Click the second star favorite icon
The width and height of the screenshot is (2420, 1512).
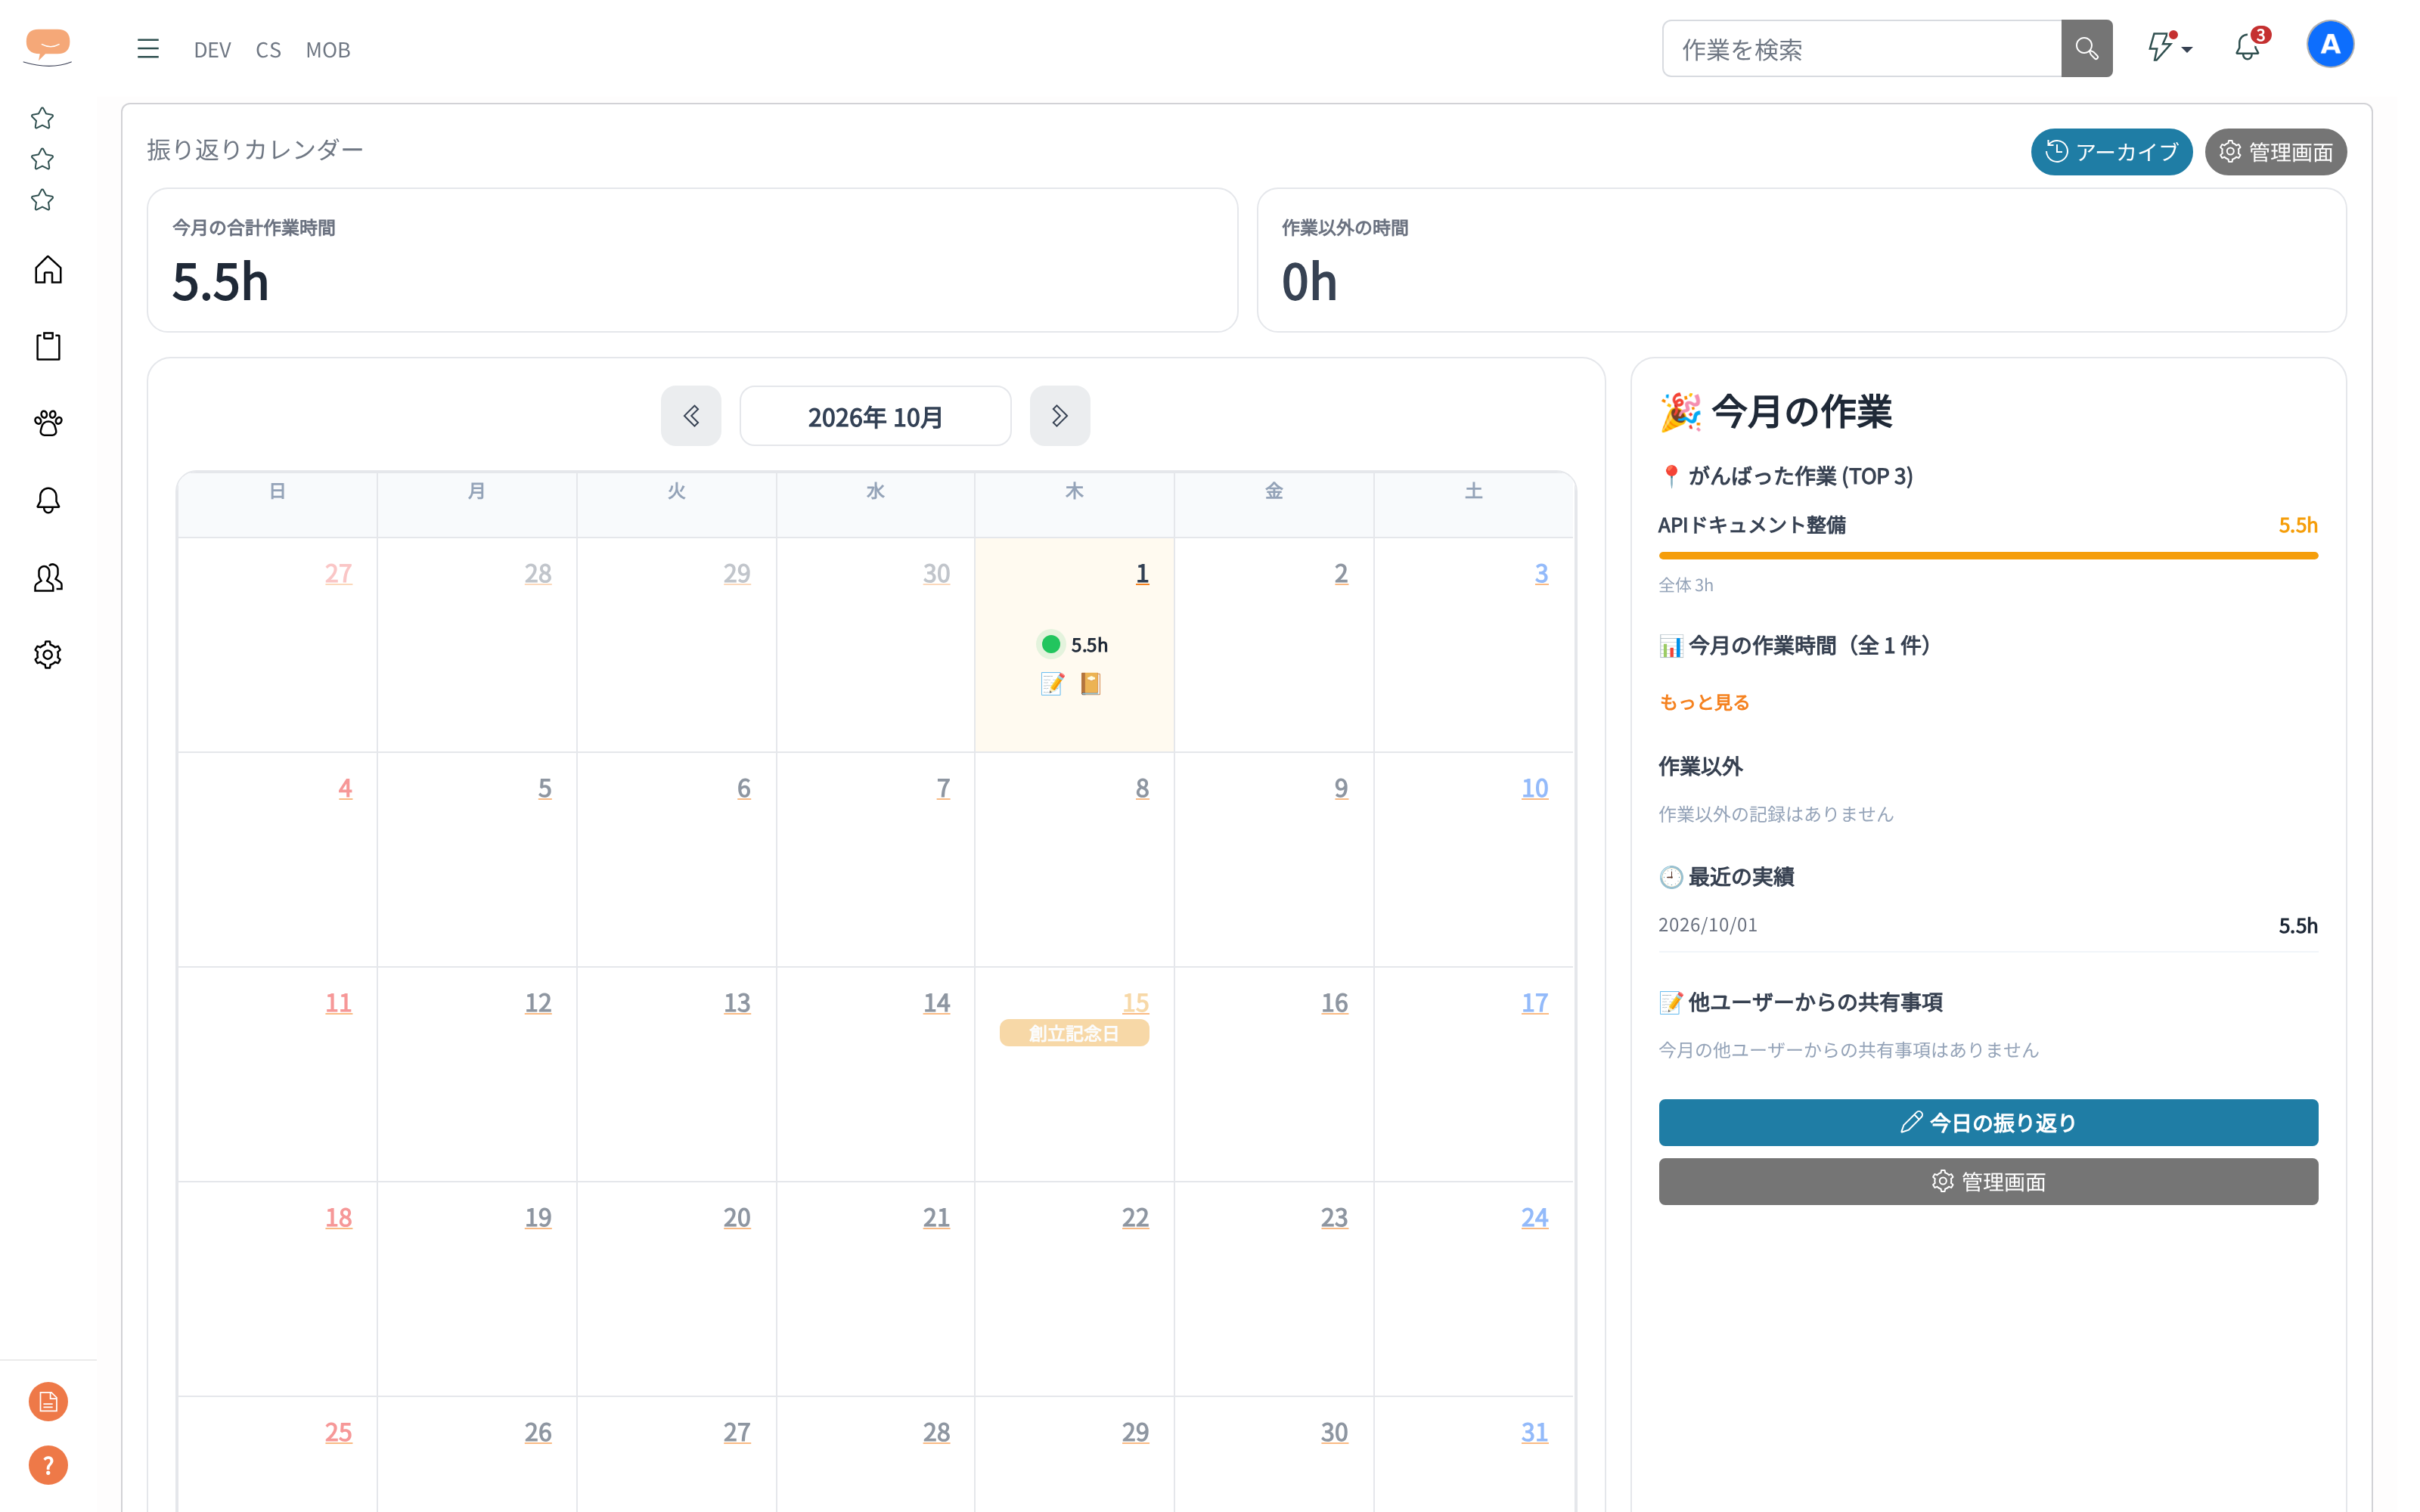[42, 159]
